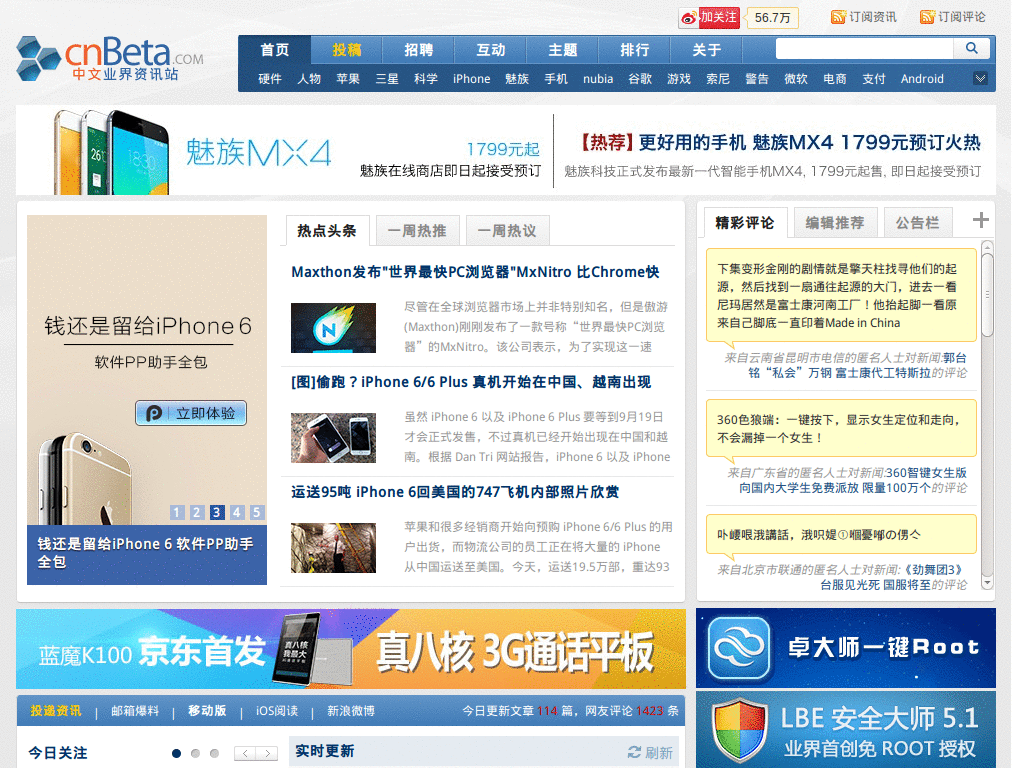The width and height of the screenshot is (1024, 768).
Task: Open the 订阅评论 link text
Action: [x=962, y=17]
